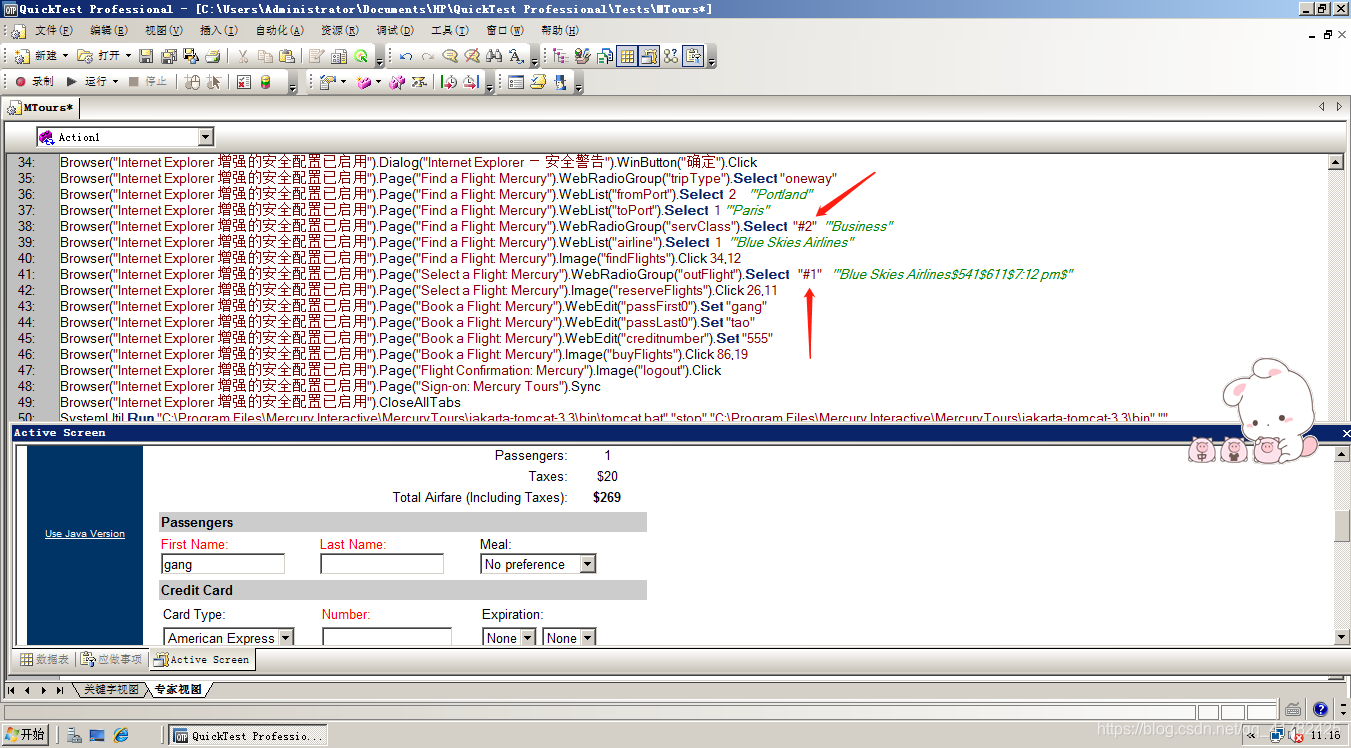The height and width of the screenshot is (748, 1351).
Task: Start recording with the 录制 button
Action: [x=35, y=82]
